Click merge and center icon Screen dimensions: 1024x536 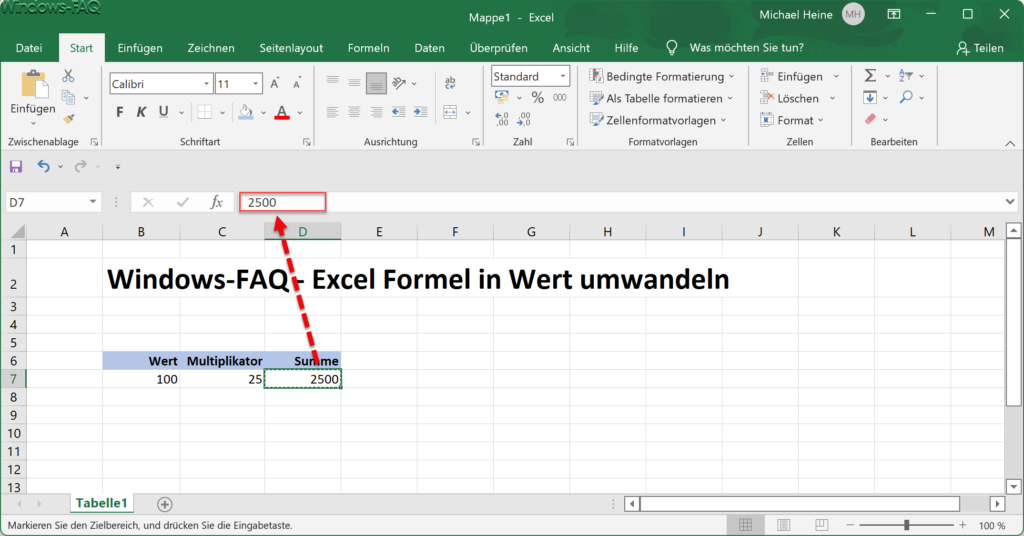pyautogui.click(x=450, y=112)
